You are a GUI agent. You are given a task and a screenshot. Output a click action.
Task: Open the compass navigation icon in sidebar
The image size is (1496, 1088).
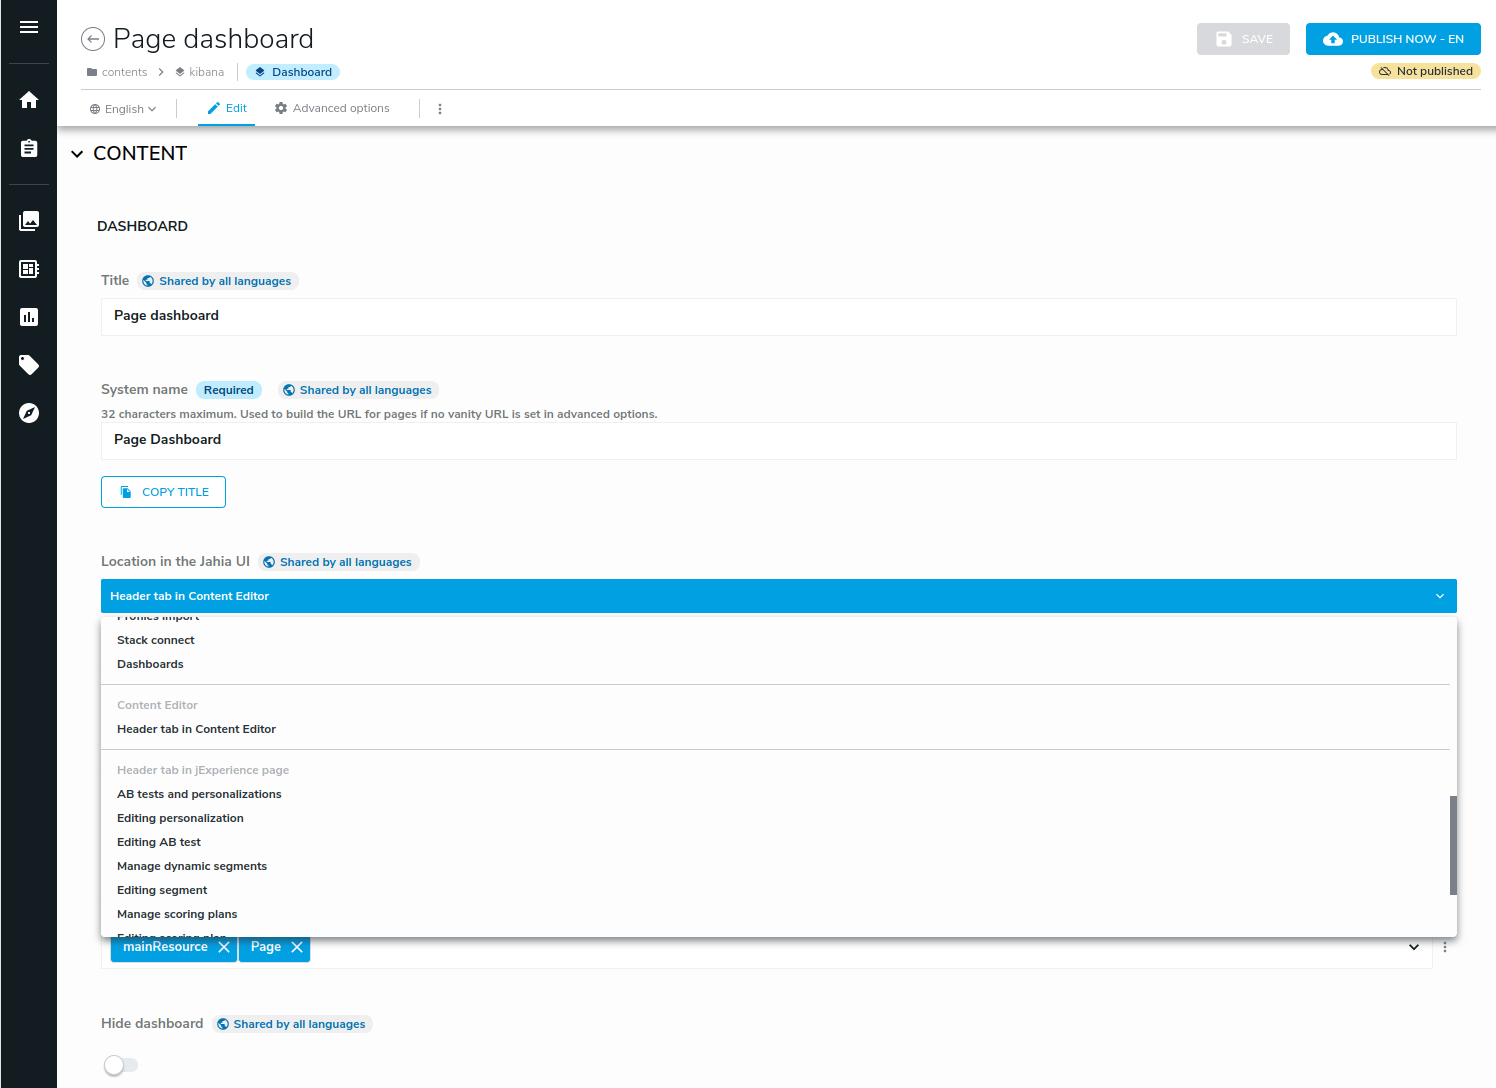(x=28, y=413)
